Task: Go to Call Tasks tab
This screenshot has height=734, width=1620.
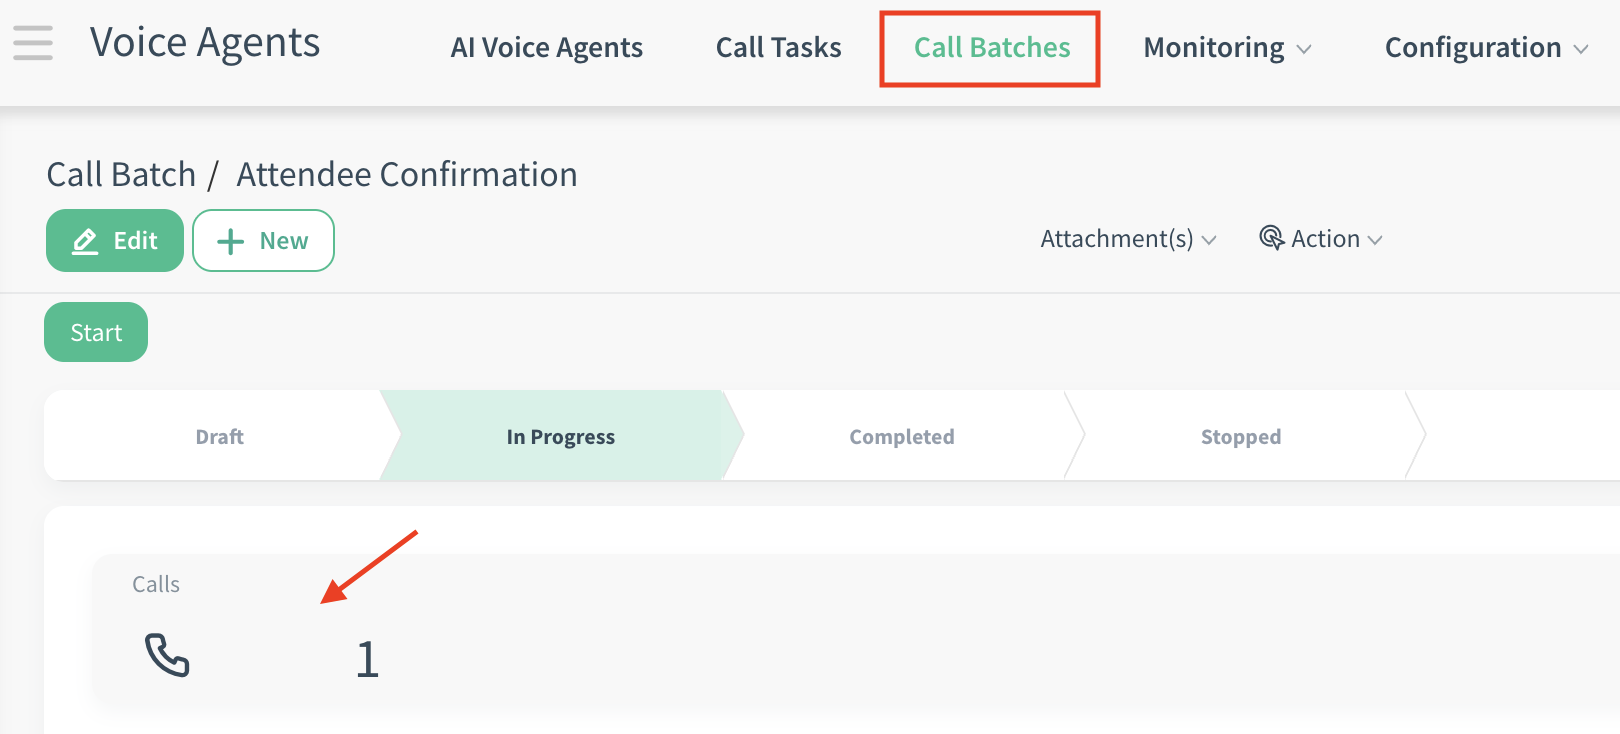Action: [778, 48]
